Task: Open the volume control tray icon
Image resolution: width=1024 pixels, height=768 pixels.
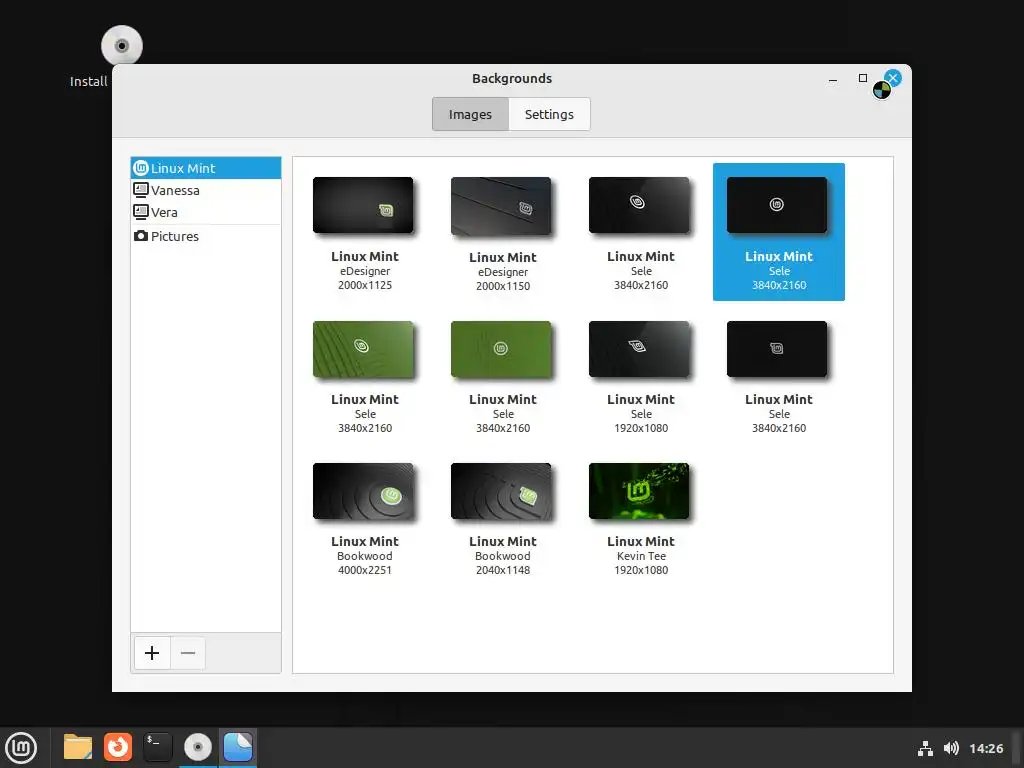Action: click(951, 748)
